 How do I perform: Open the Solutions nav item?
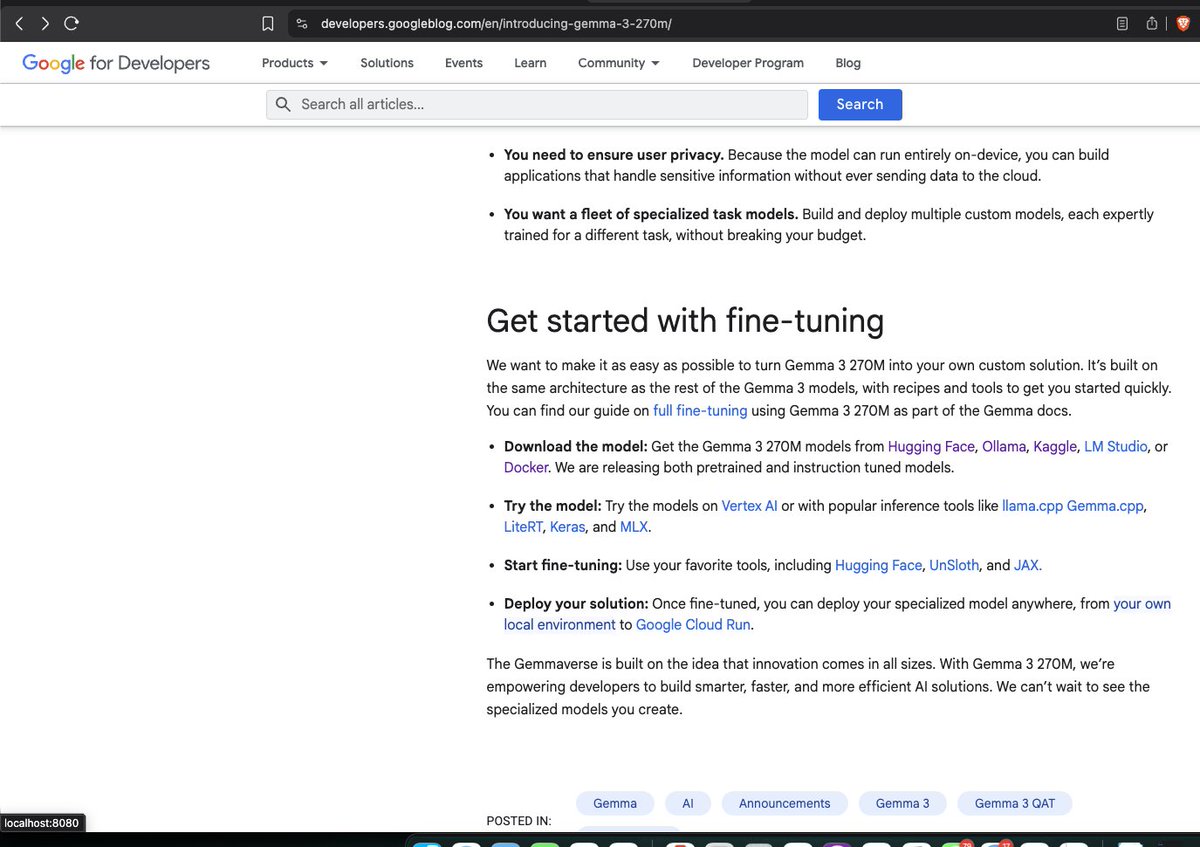click(387, 63)
